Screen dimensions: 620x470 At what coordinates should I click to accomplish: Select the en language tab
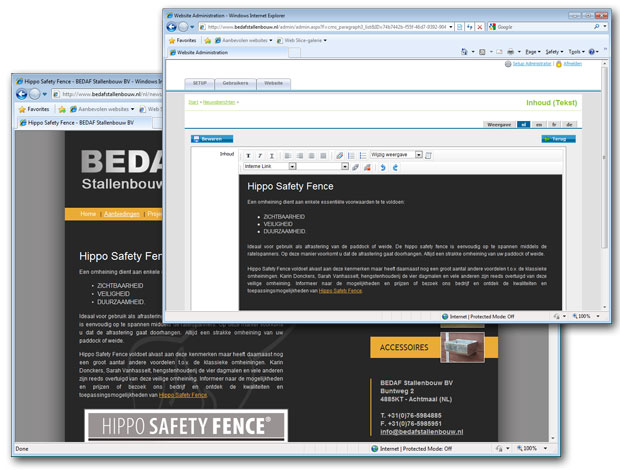[x=539, y=125]
